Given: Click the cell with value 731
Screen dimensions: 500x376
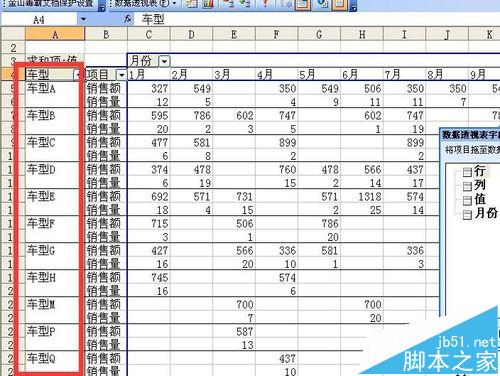Looking at the screenshot, I should 234,196.
